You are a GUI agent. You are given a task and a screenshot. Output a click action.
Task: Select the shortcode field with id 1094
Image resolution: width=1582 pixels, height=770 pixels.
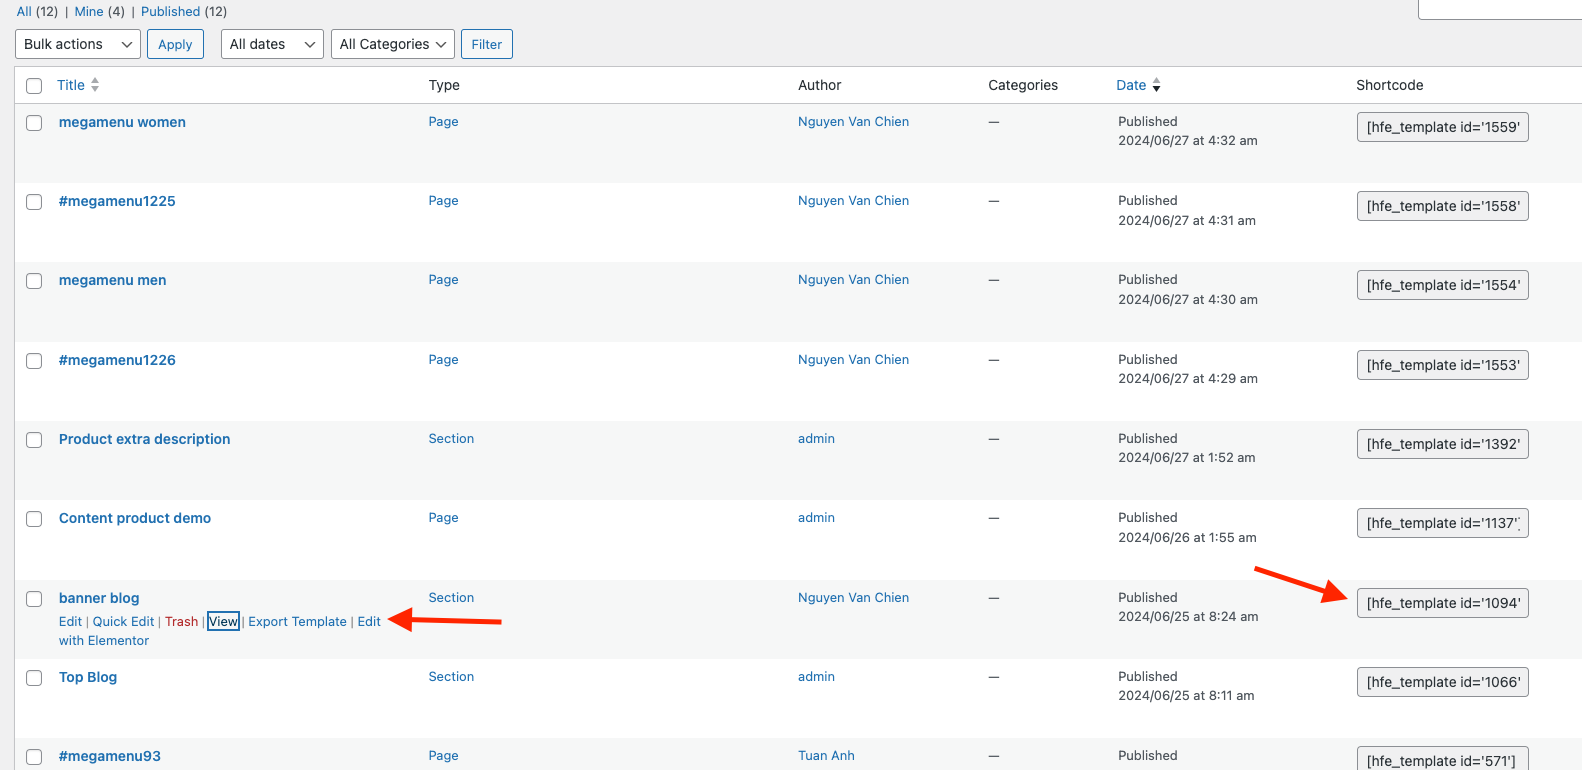point(1442,603)
